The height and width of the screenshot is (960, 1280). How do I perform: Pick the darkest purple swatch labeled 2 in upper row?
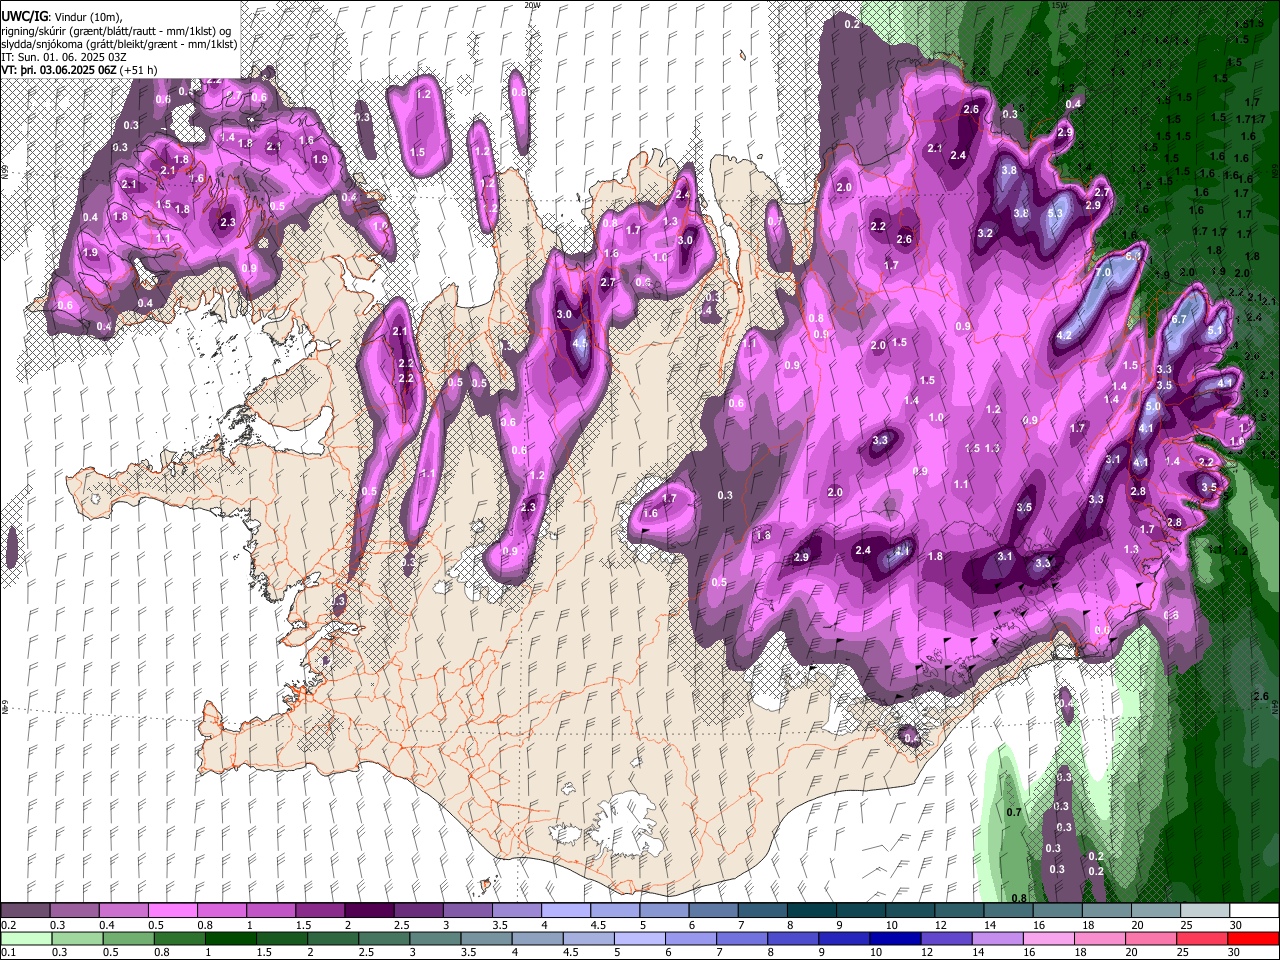pyautogui.click(x=369, y=911)
